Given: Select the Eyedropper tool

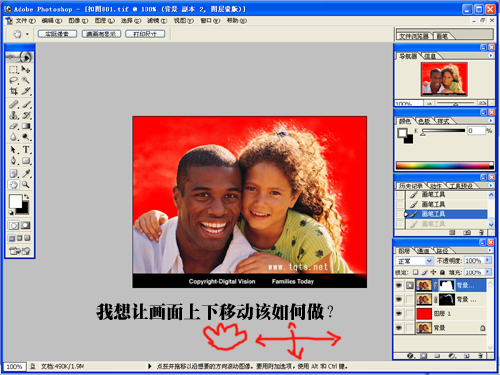Looking at the screenshot, I should click(x=26, y=174).
